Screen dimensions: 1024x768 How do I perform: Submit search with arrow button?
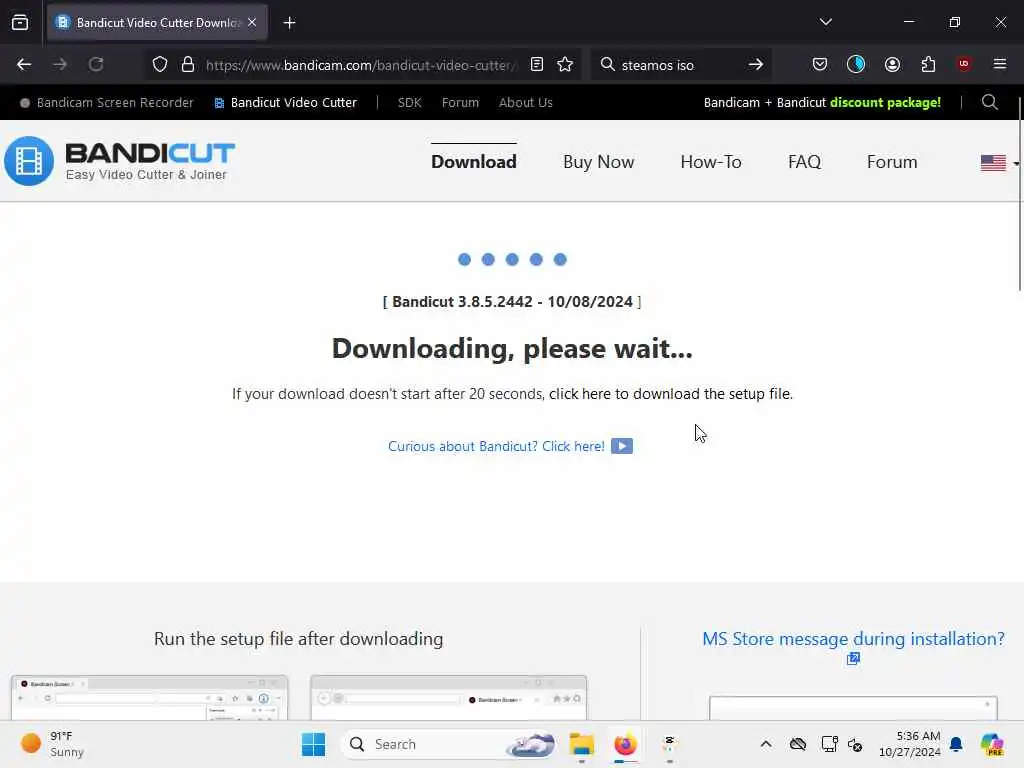(756, 64)
